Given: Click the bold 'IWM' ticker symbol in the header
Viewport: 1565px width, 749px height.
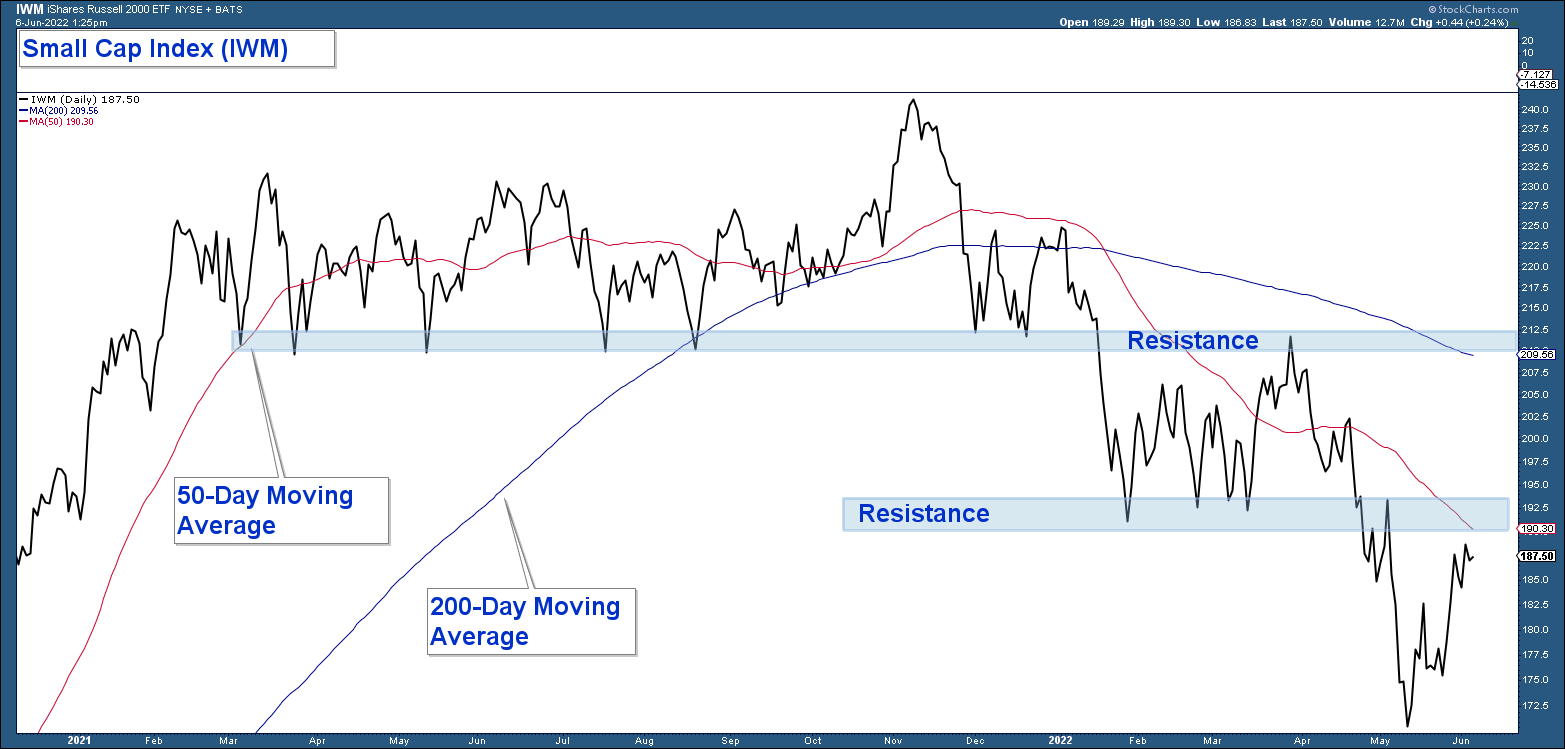Looking at the screenshot, I should pyautogui.click(x=28, y=9).
